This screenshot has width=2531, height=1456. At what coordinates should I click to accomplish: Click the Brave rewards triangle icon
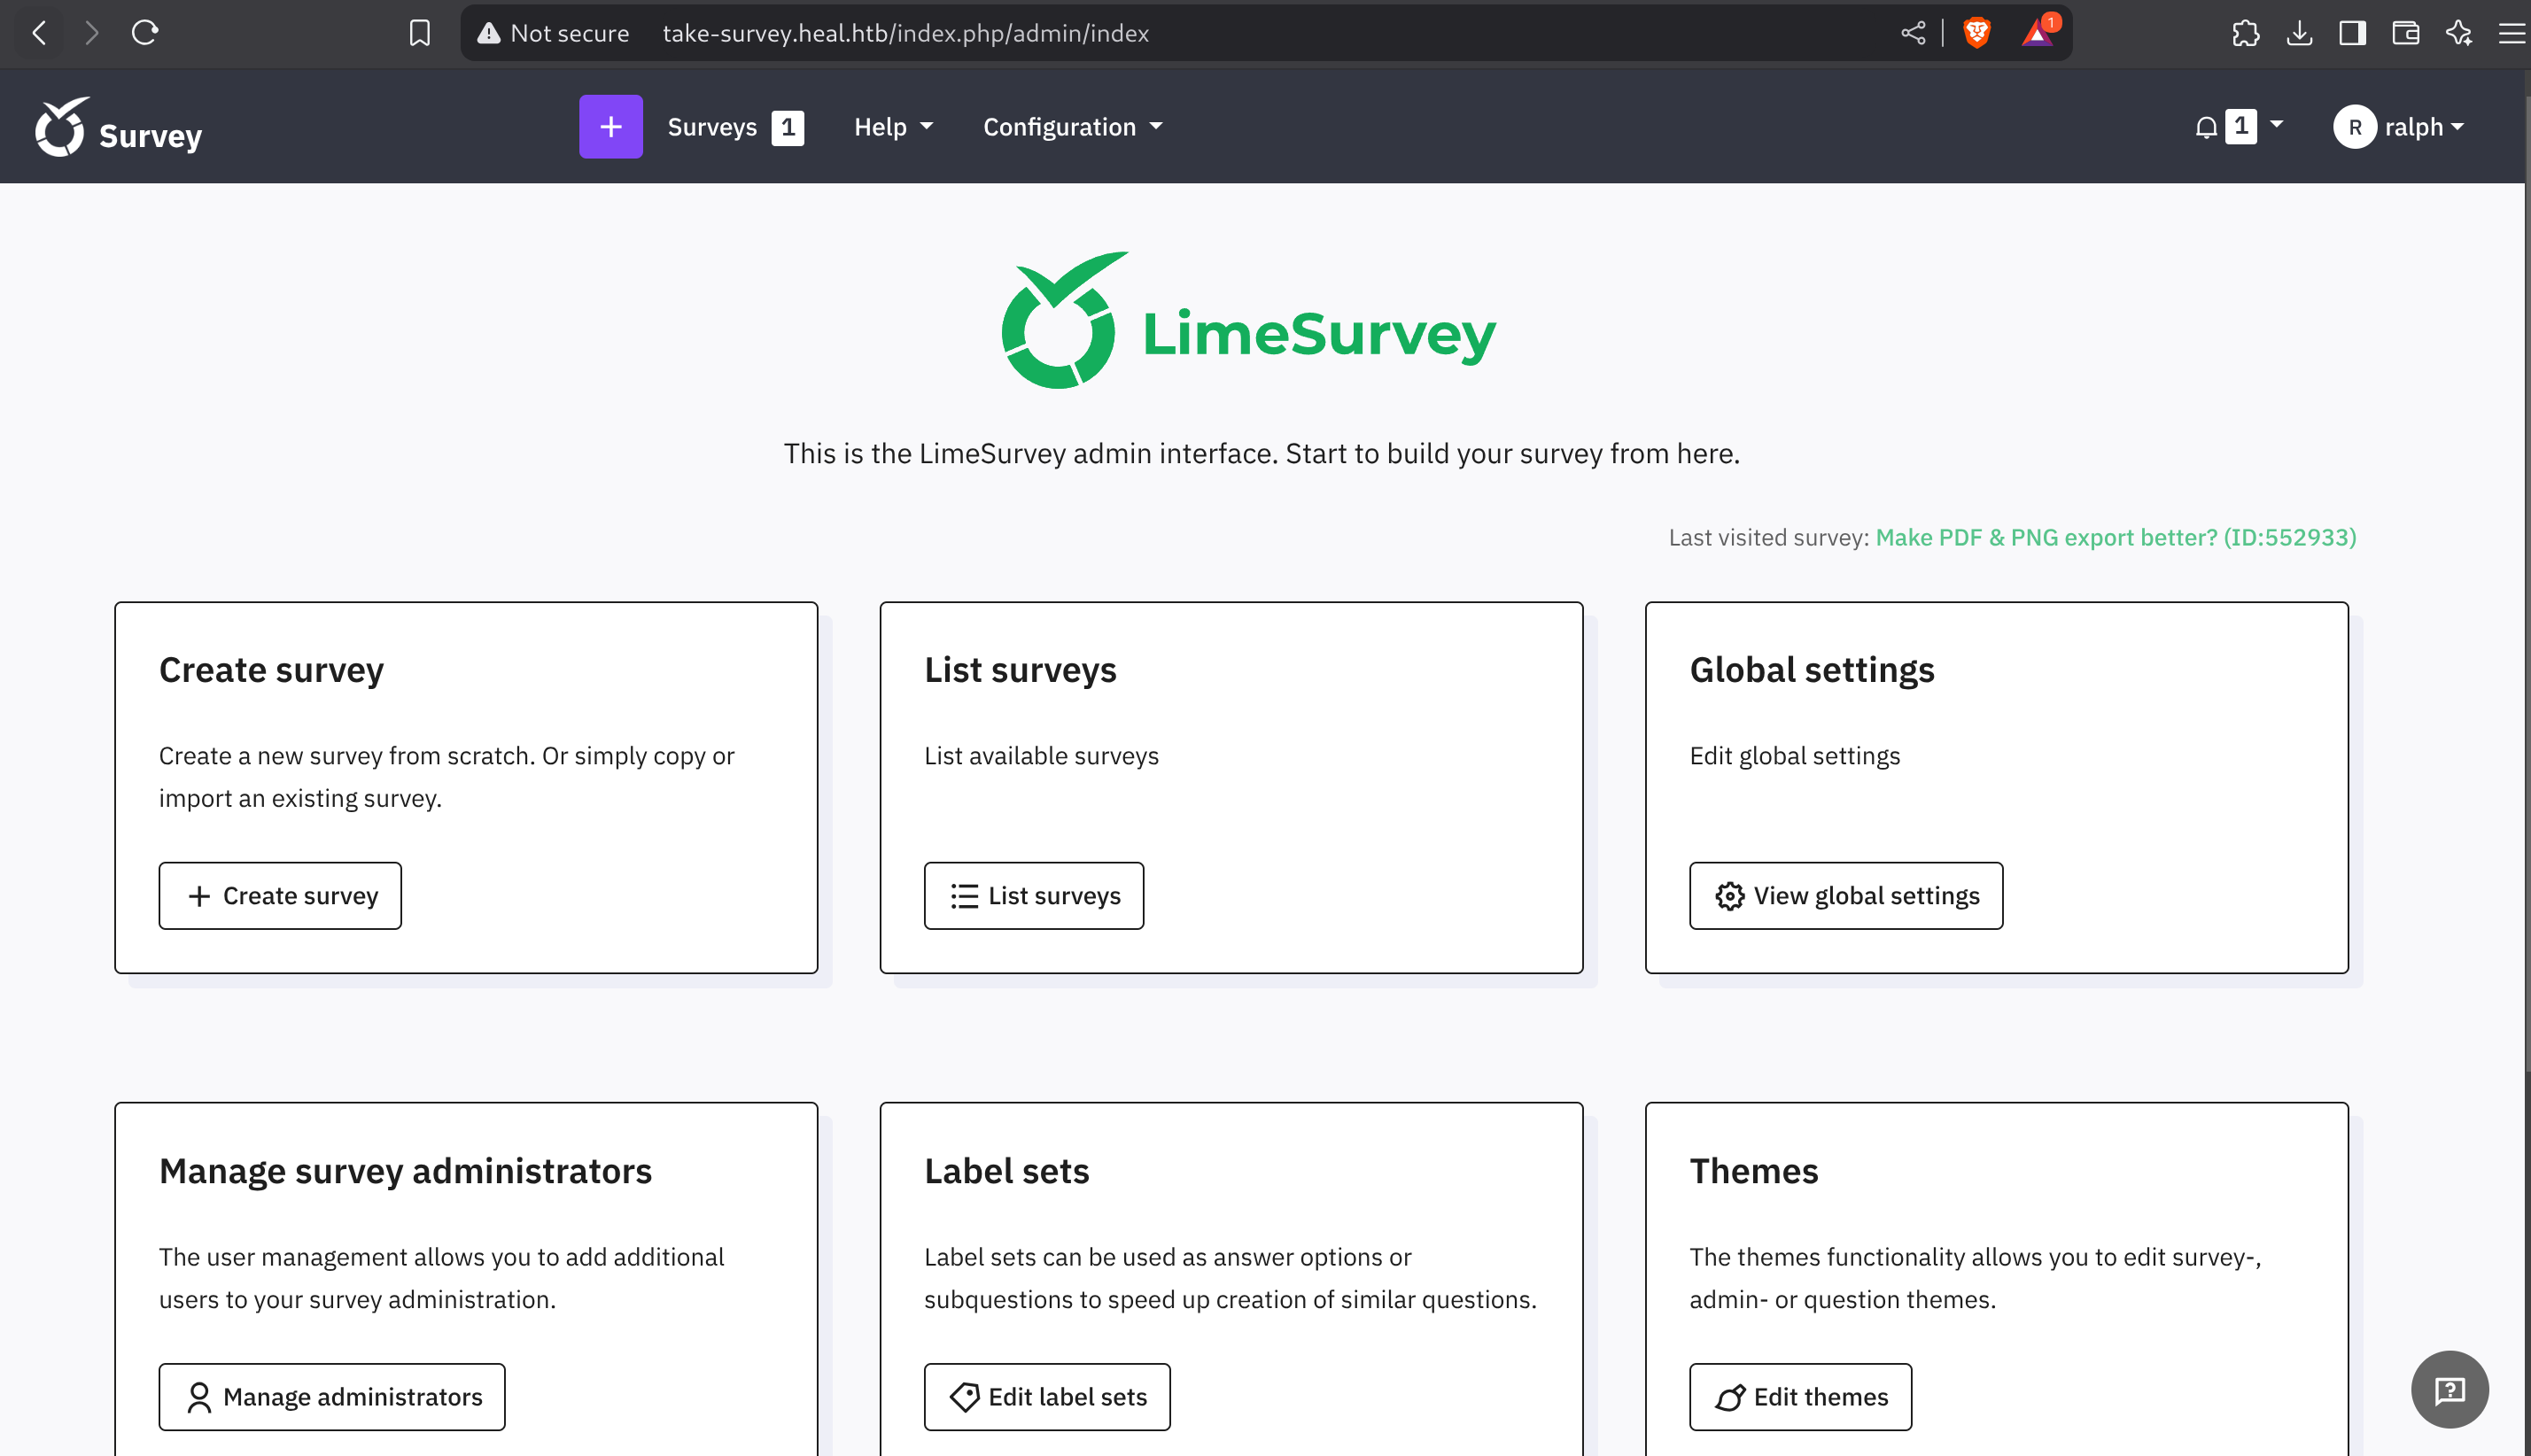point(2037,33)
